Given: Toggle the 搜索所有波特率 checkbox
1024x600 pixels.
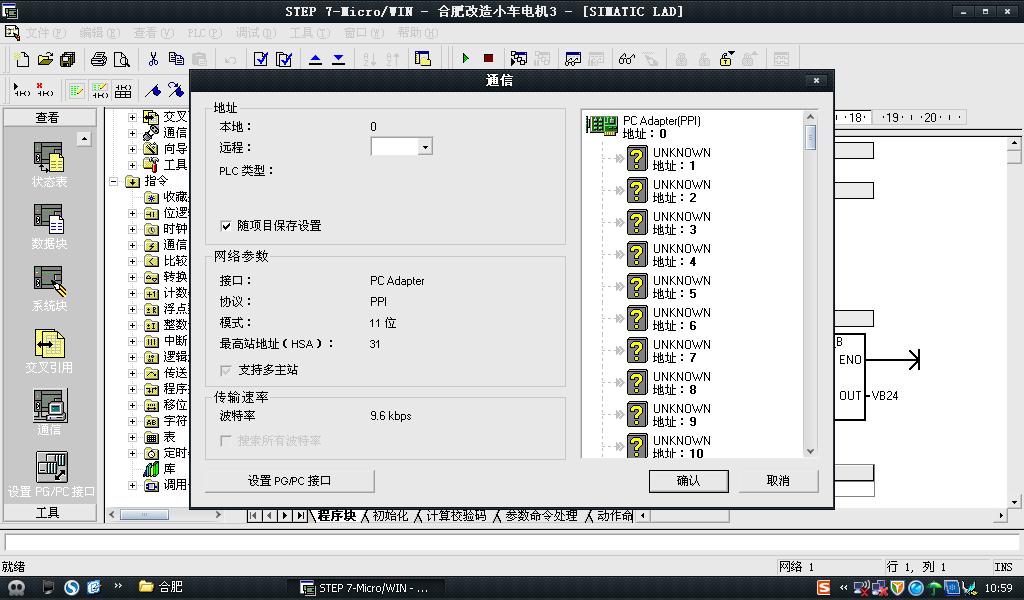Looking at the screenshot, I should [x=226, y=441].
